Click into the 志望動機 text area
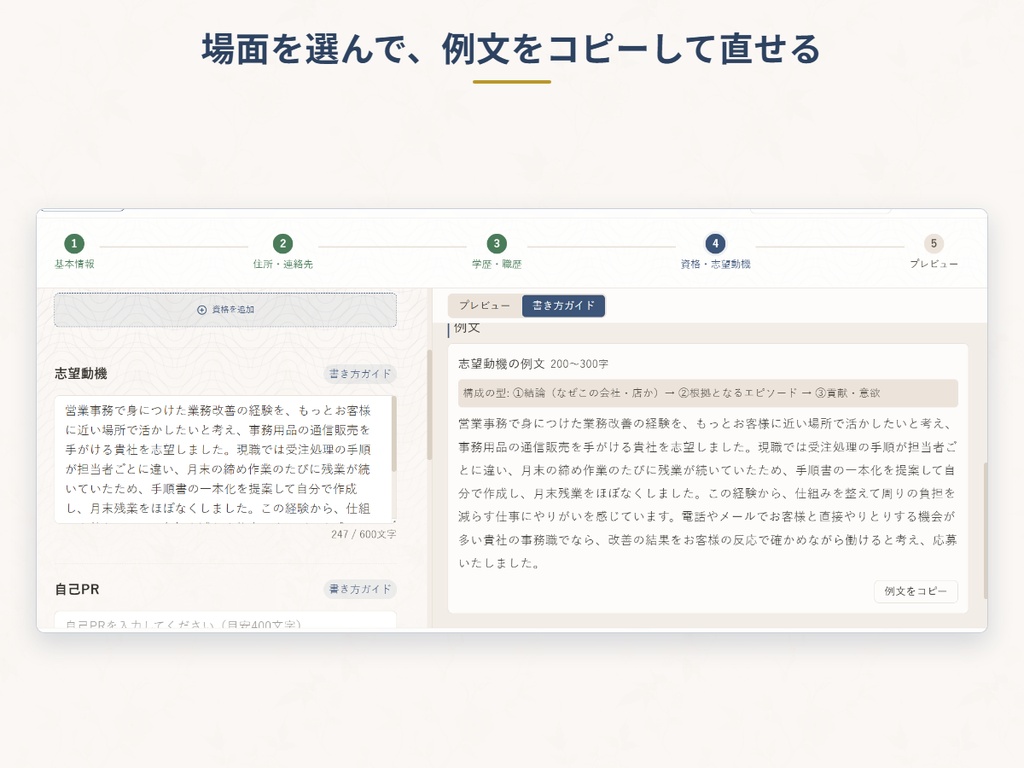1024x768 pixels. pyautogui.click(x=223, y=459)
